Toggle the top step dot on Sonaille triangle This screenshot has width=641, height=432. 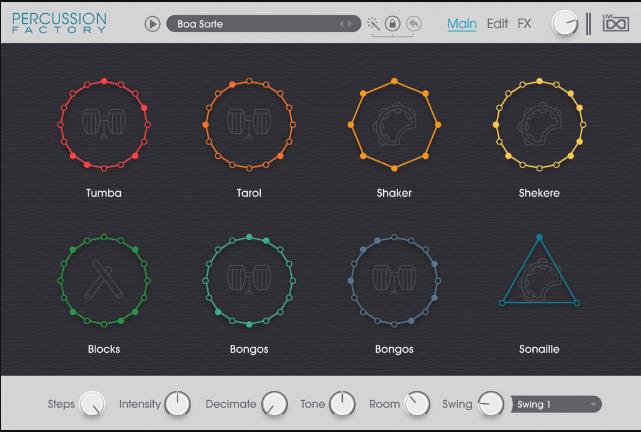pyautogui.click(x=539, y=238)
